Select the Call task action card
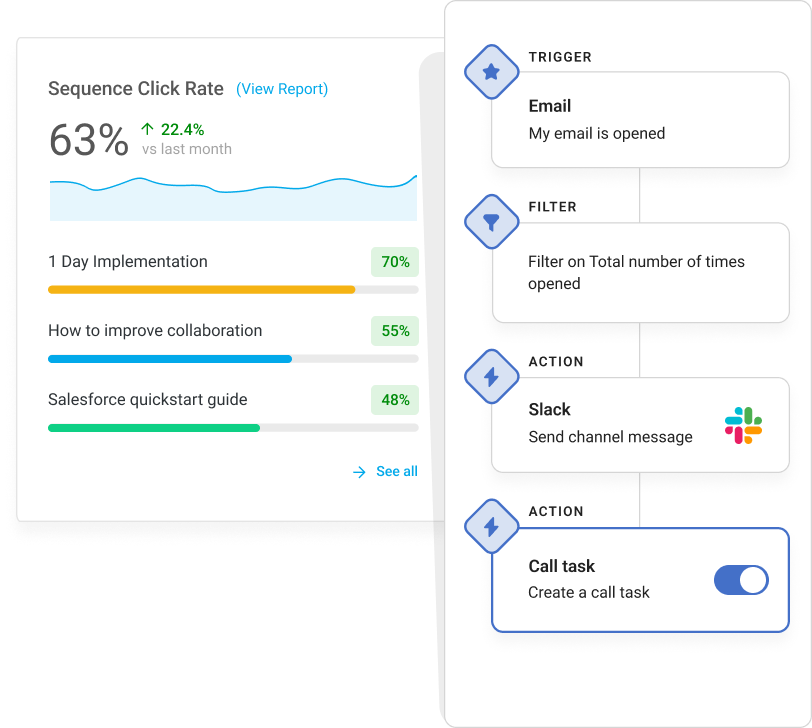 [640, 580]
